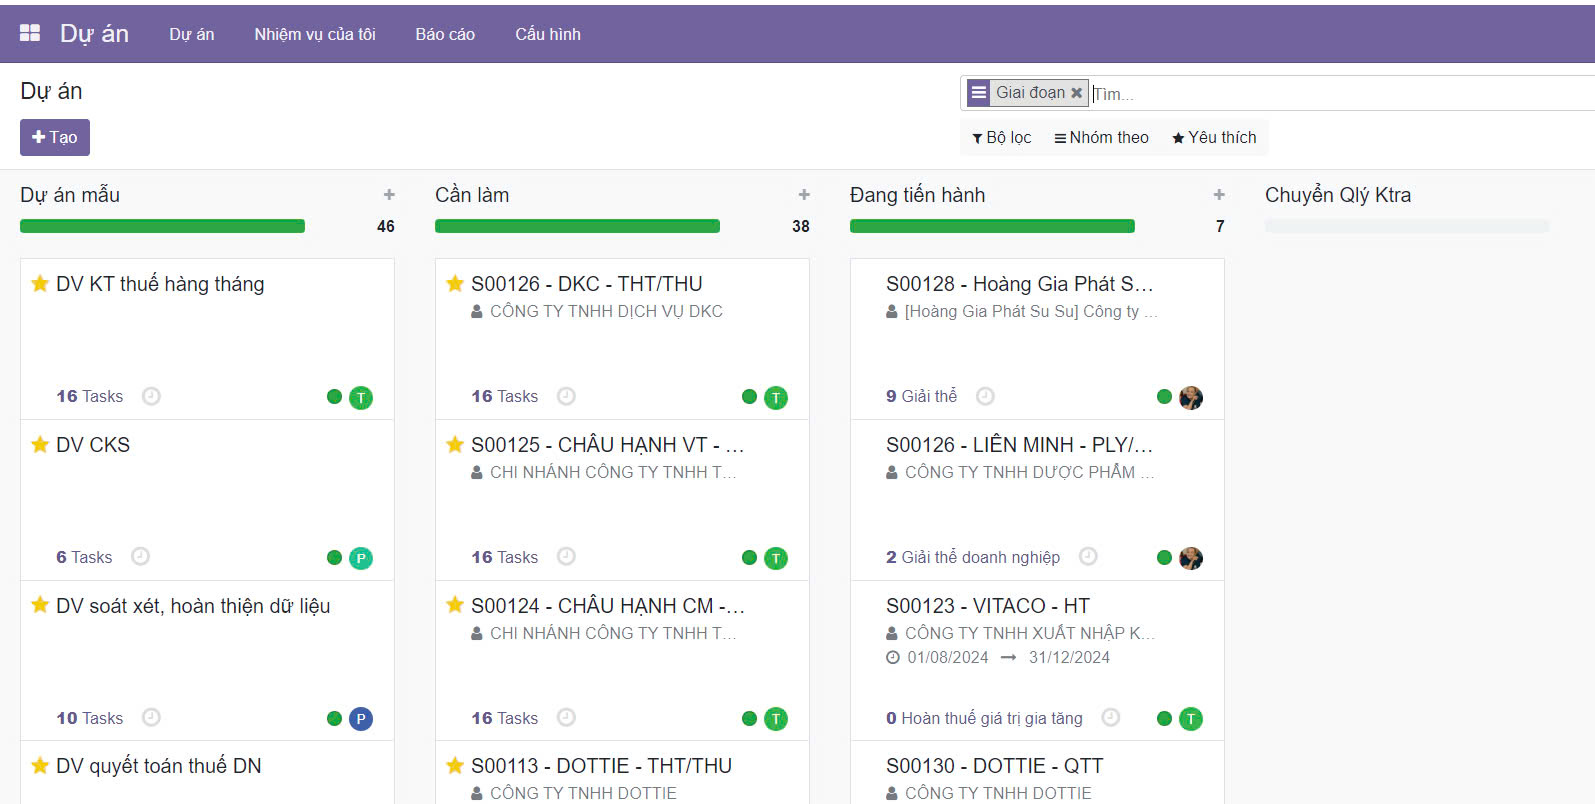Click clock icon on S00123 VITACO card
This screenshot has height=804, width=1595.
(1110, 717)
